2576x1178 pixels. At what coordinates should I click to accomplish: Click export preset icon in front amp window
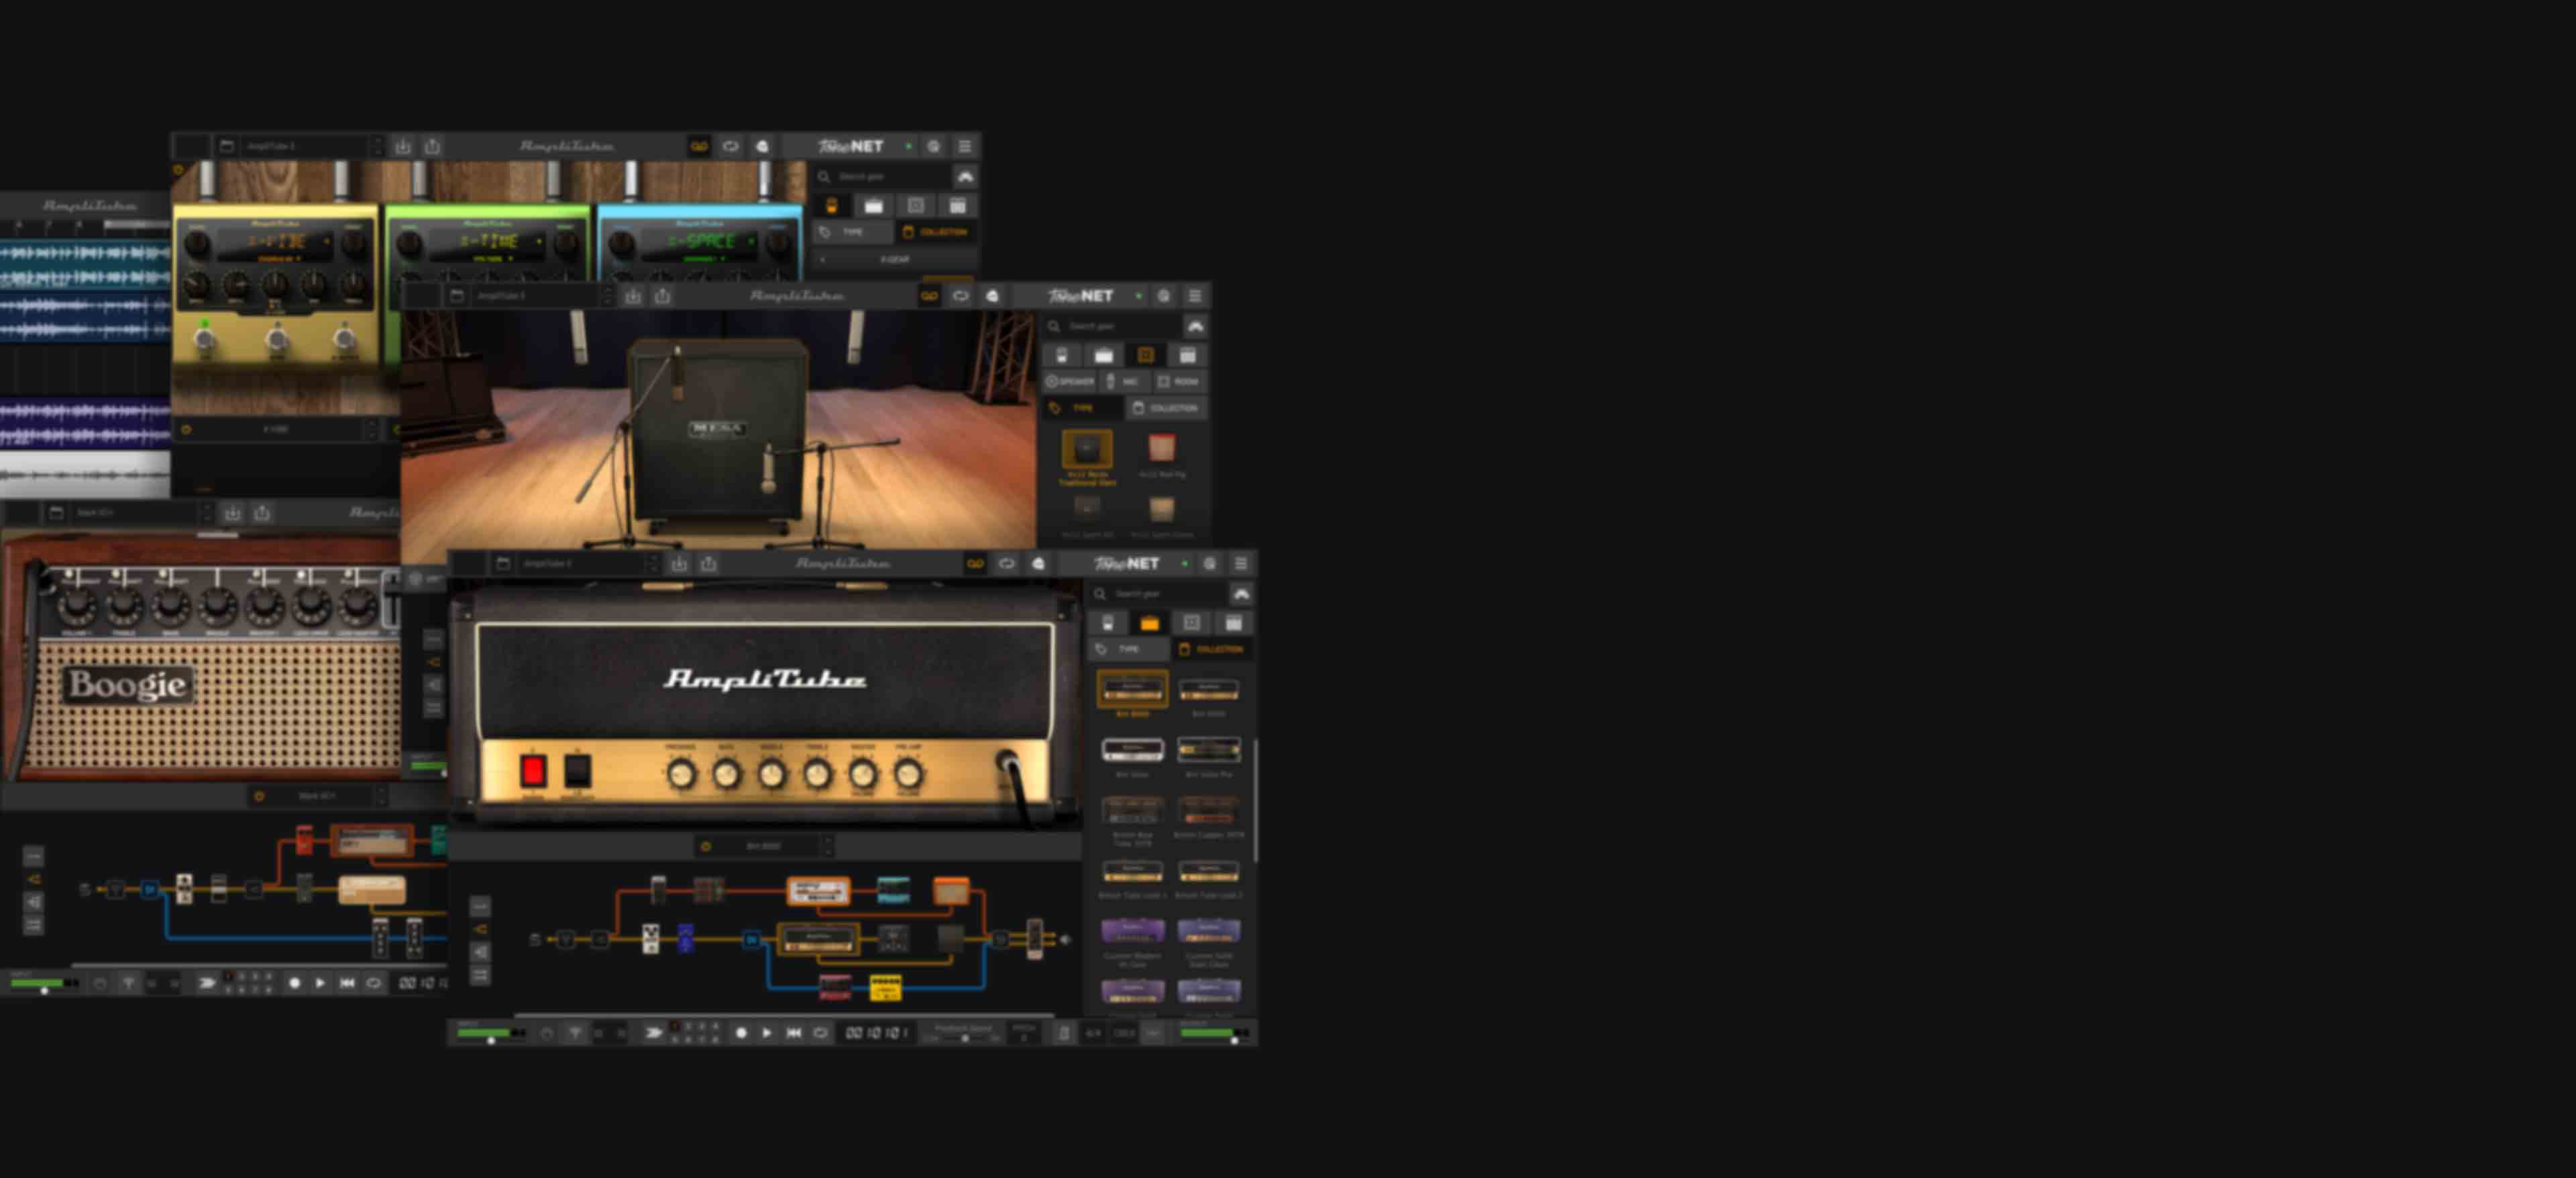[708, 564]
